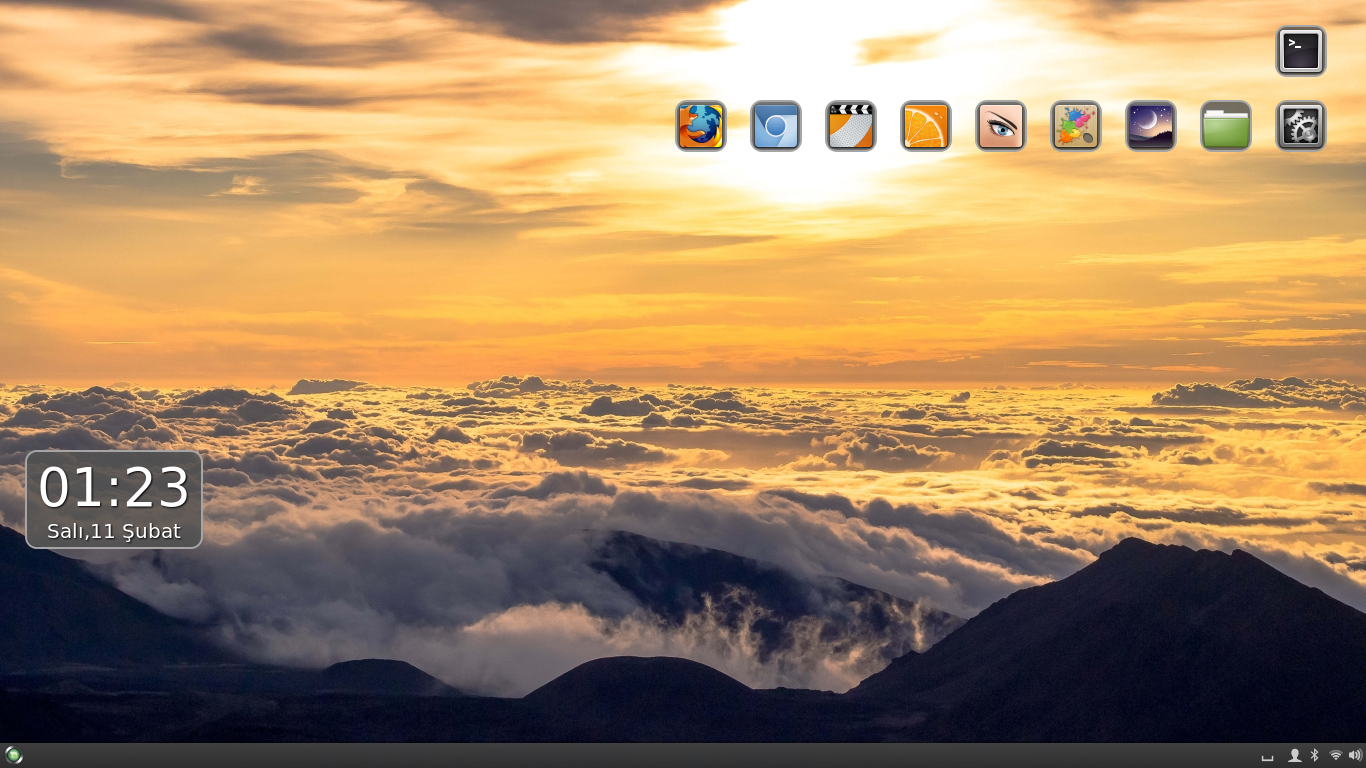Open the paint splash drawing app icon

[1076, 126]
